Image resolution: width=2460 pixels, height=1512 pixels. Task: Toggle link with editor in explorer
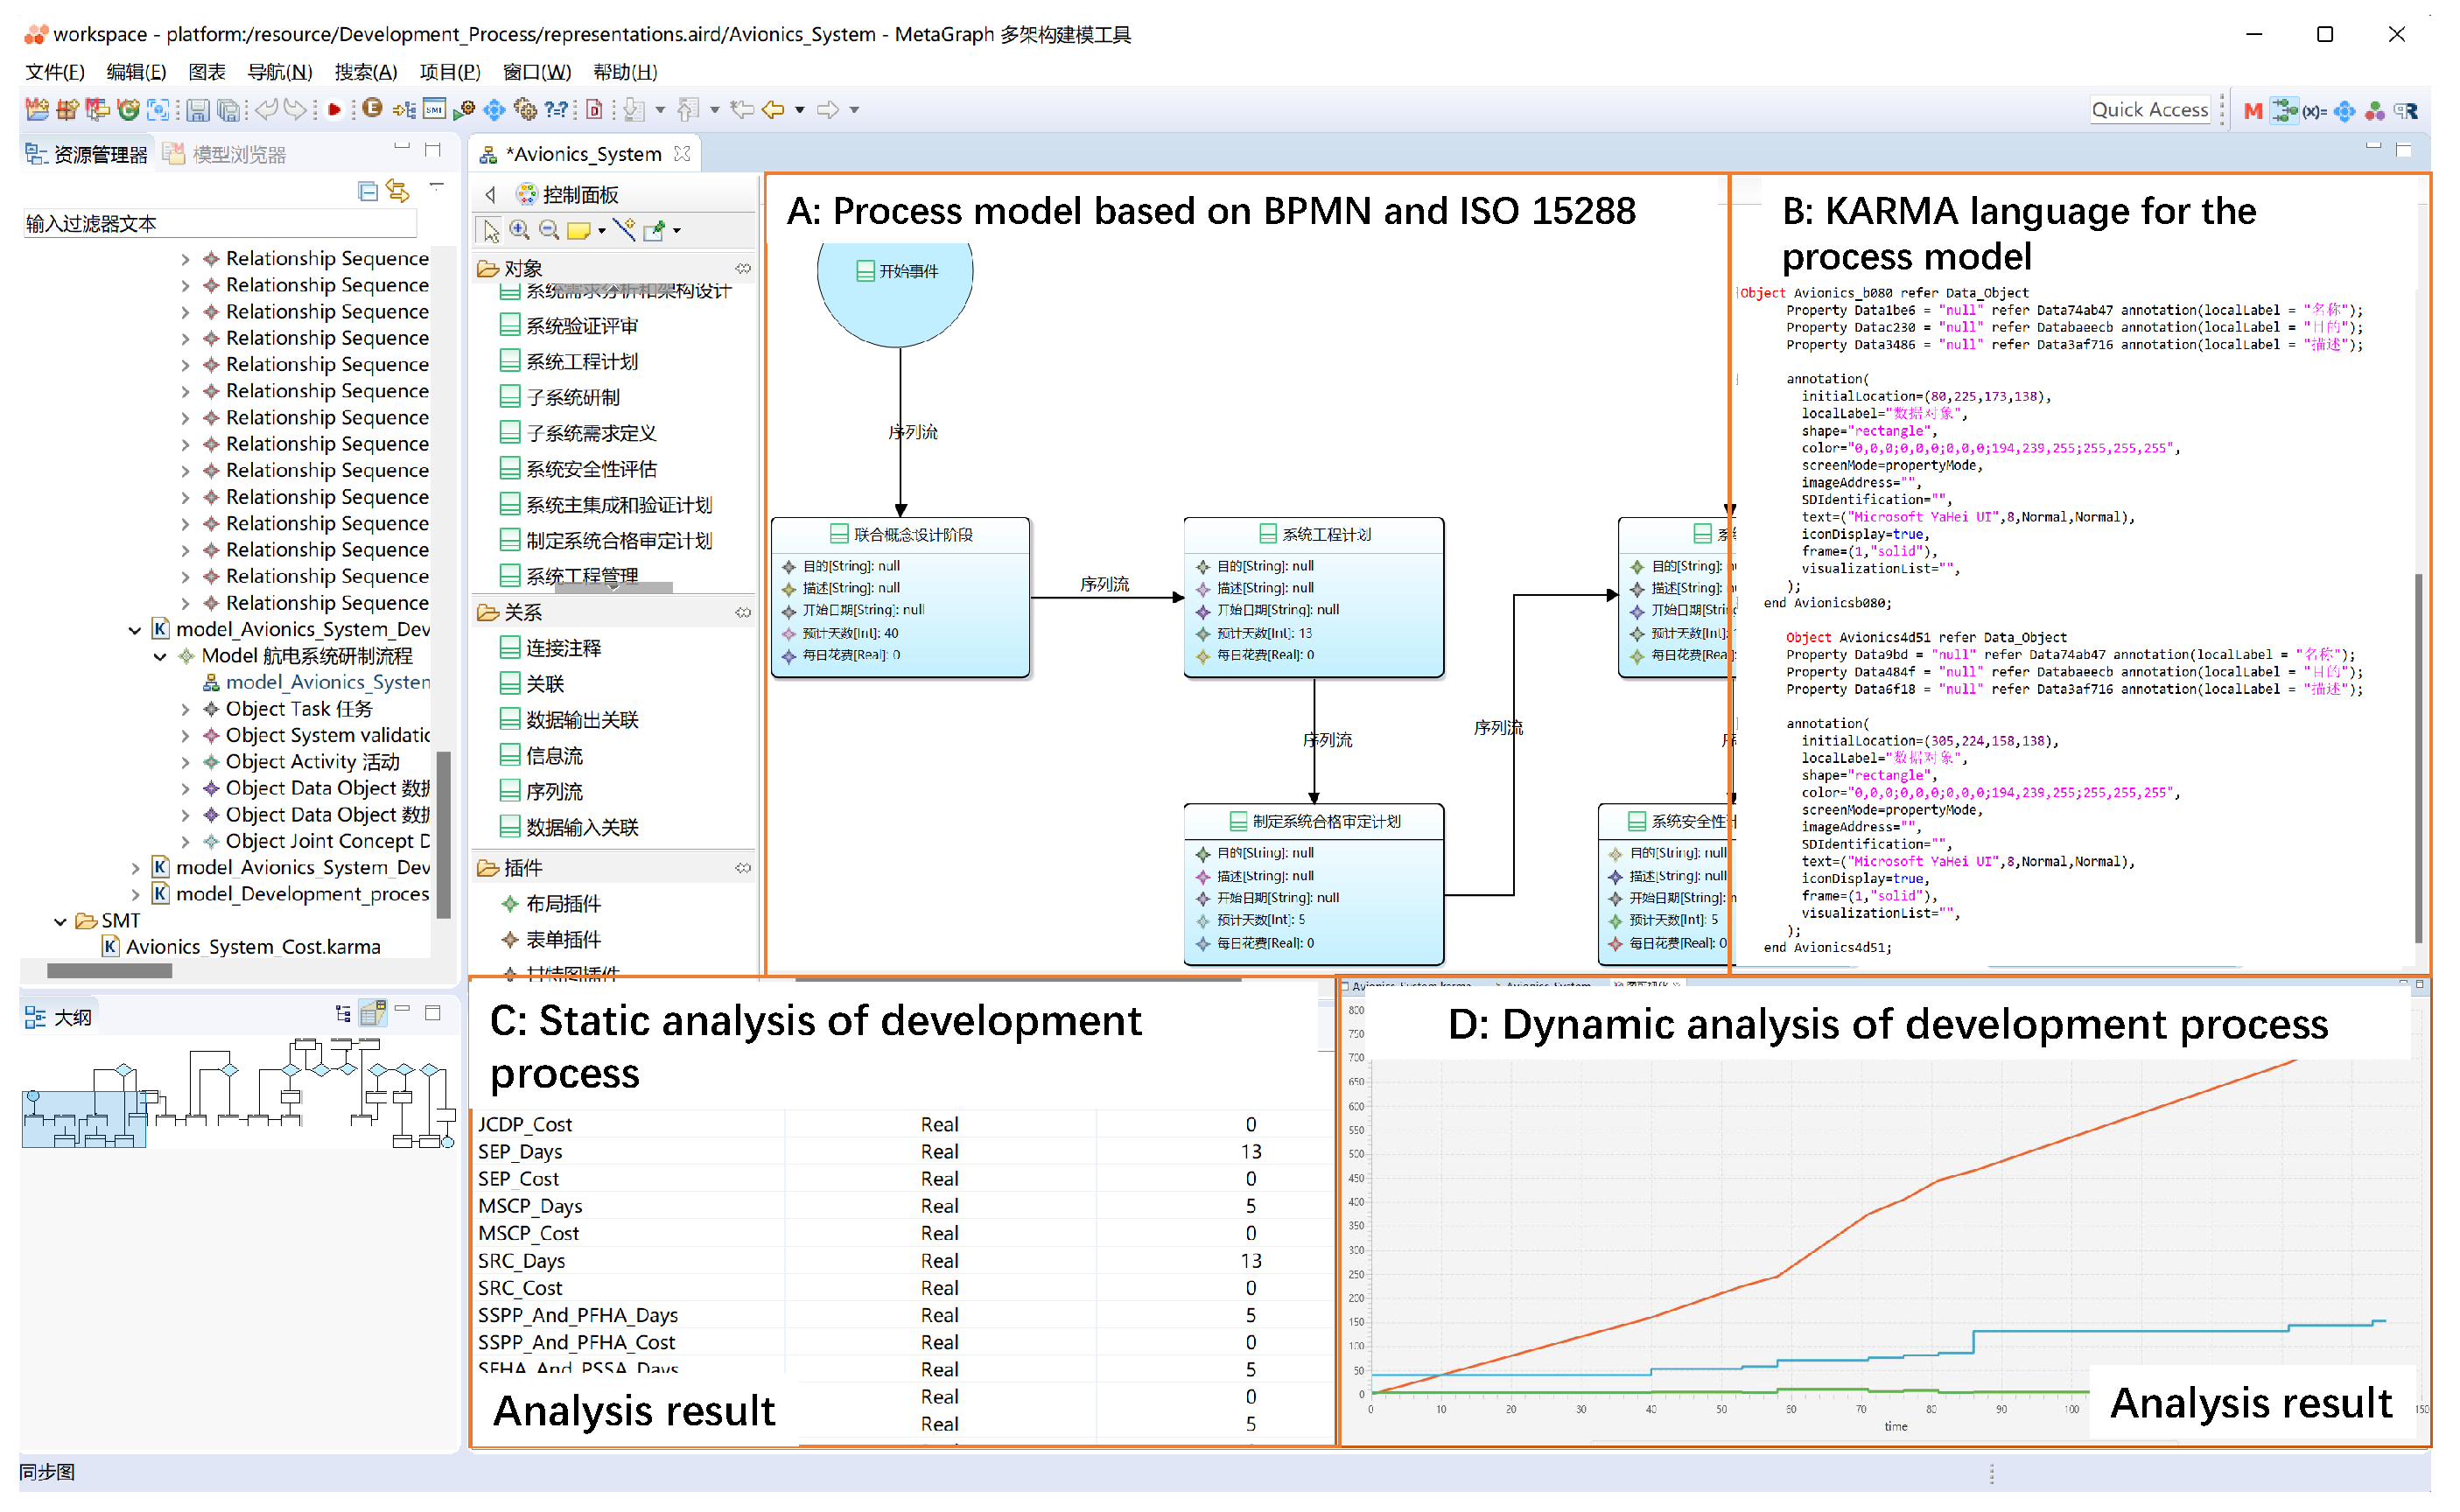click(x=398, y=191)
